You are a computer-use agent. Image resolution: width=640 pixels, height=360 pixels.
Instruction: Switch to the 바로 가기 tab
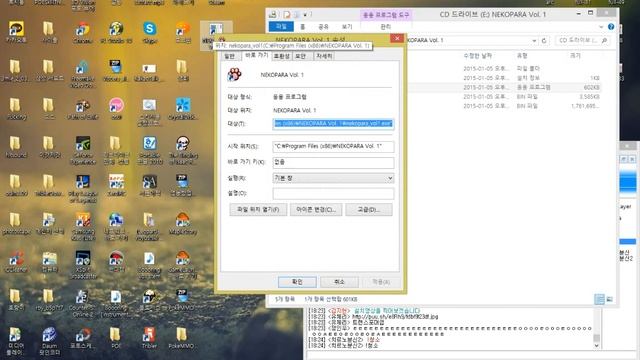click(x=257, y=55)
